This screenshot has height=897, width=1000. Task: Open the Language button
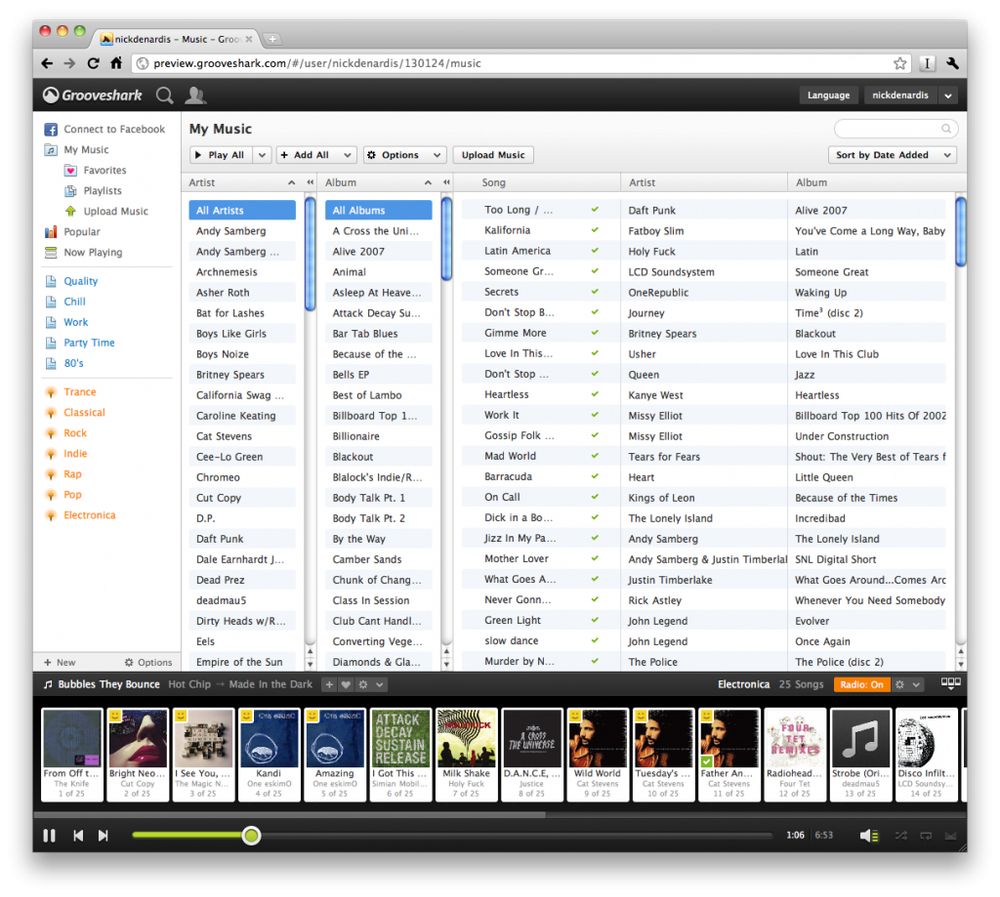tap(828, 96)
